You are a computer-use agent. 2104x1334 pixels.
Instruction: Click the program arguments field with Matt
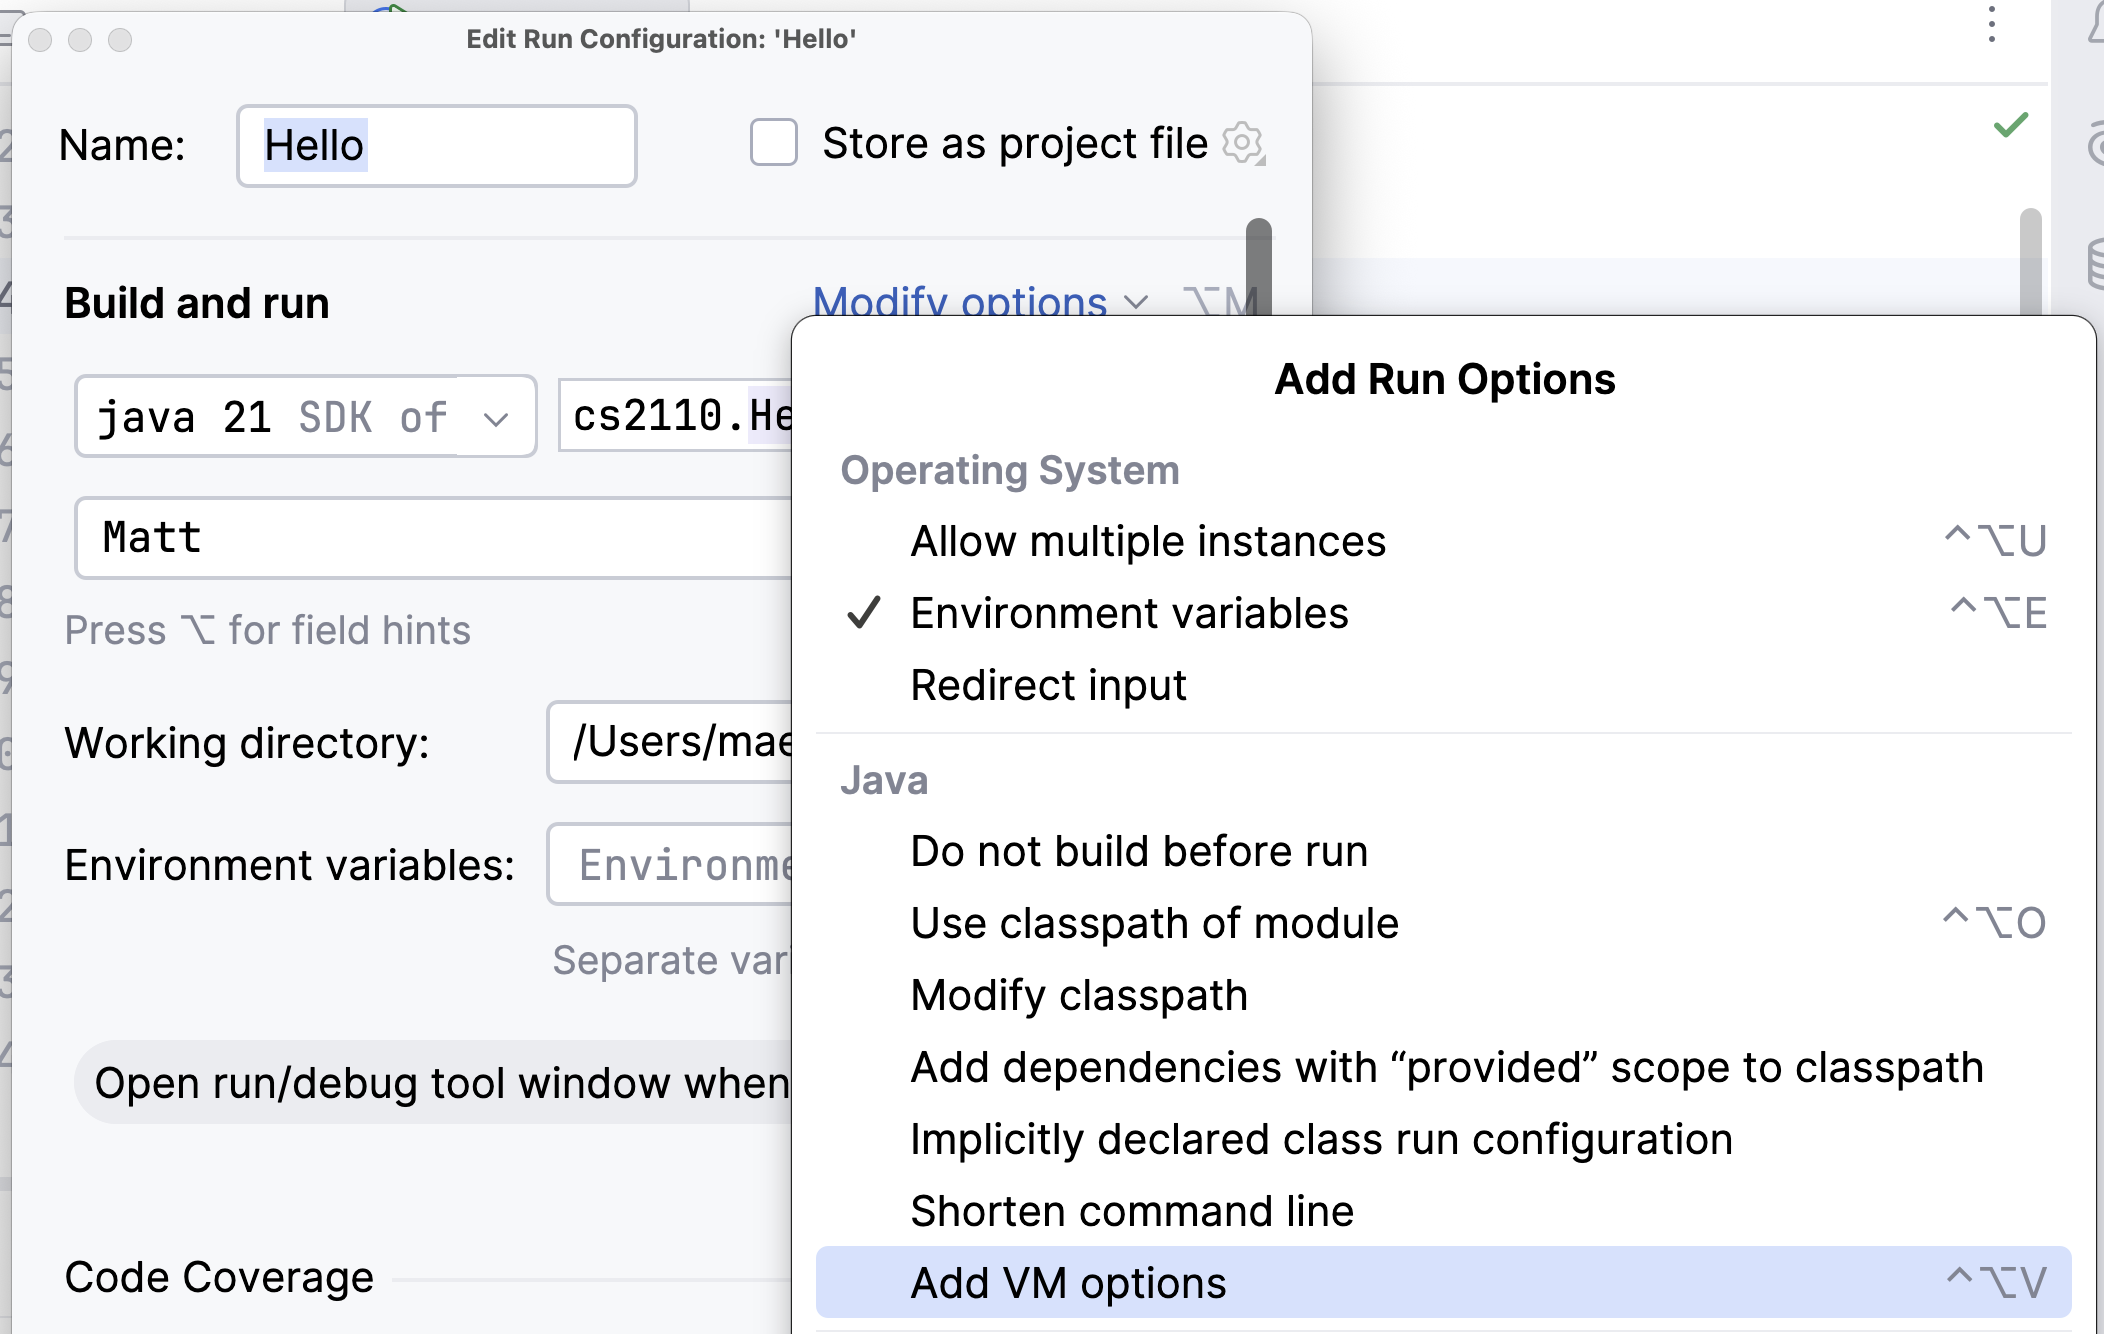click(430, 538)
